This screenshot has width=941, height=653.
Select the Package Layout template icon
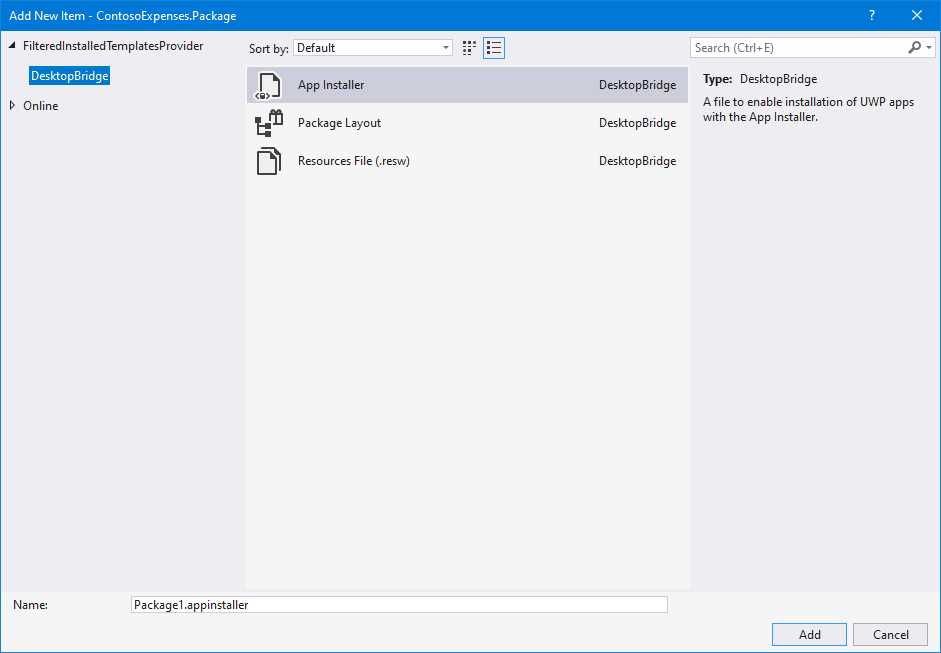[x=268, y=123]
